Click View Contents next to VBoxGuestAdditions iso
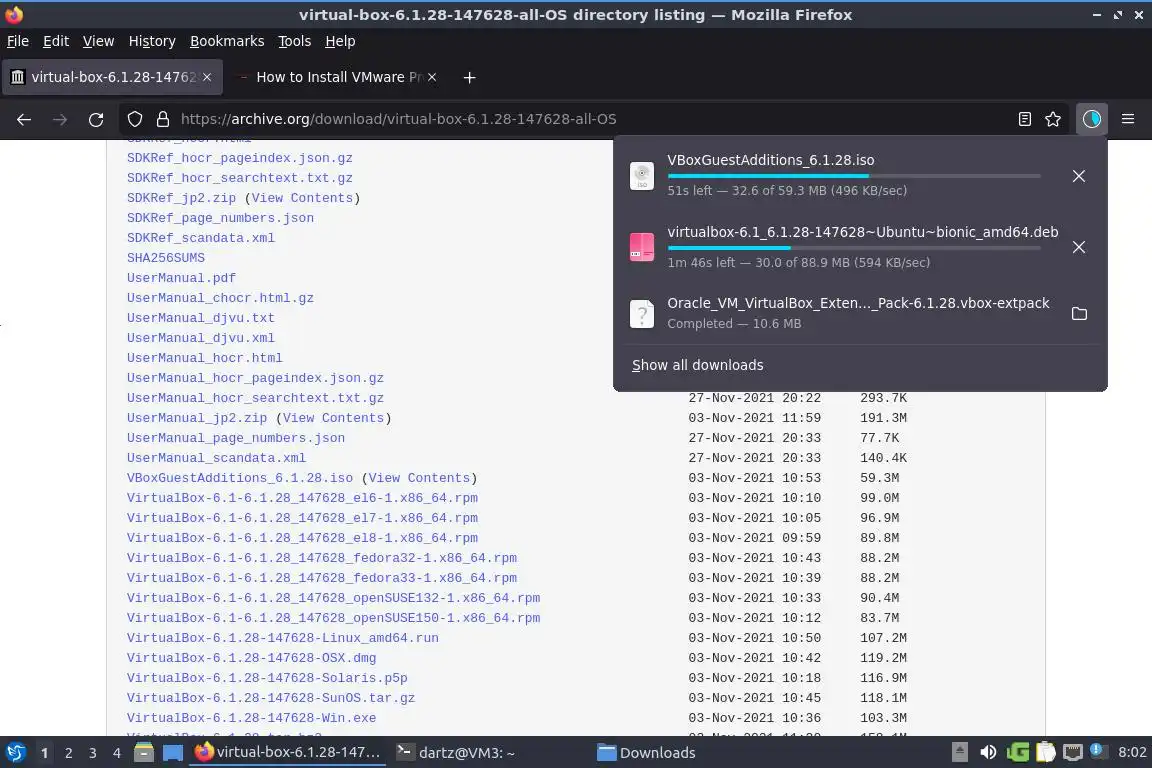Screen dimensions: 1152x768 (x=419, y=478)
